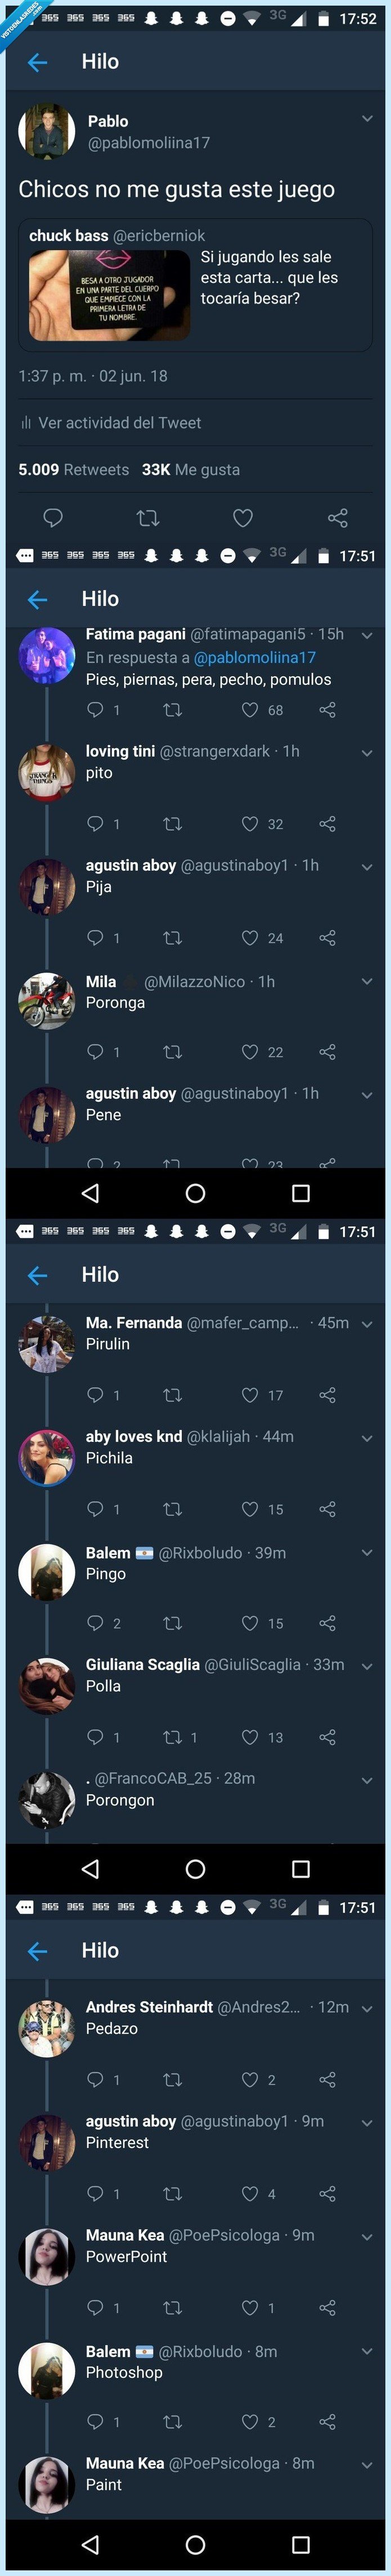Like Fatima pagani's reply
Screen dimensions: 391x2576
click(x=250, y=710)
